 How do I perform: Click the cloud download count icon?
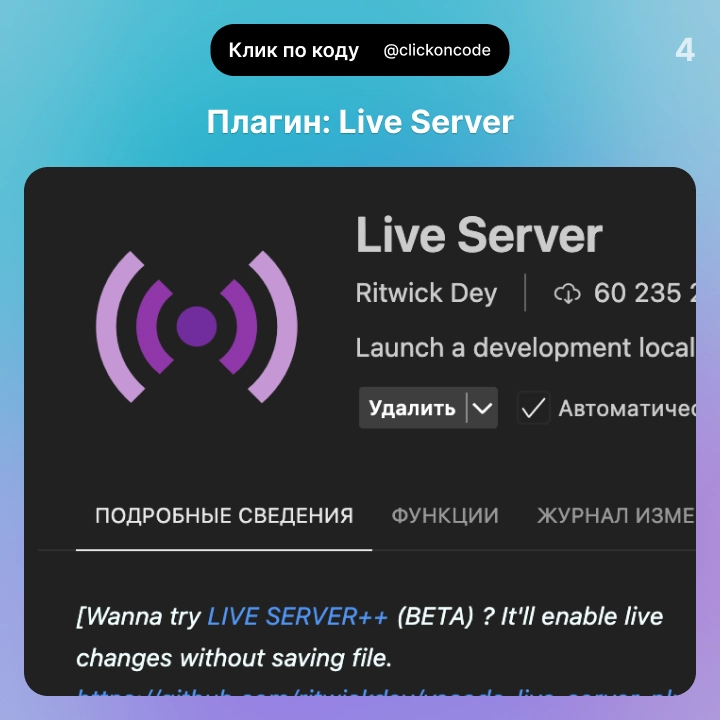point(567,293)
